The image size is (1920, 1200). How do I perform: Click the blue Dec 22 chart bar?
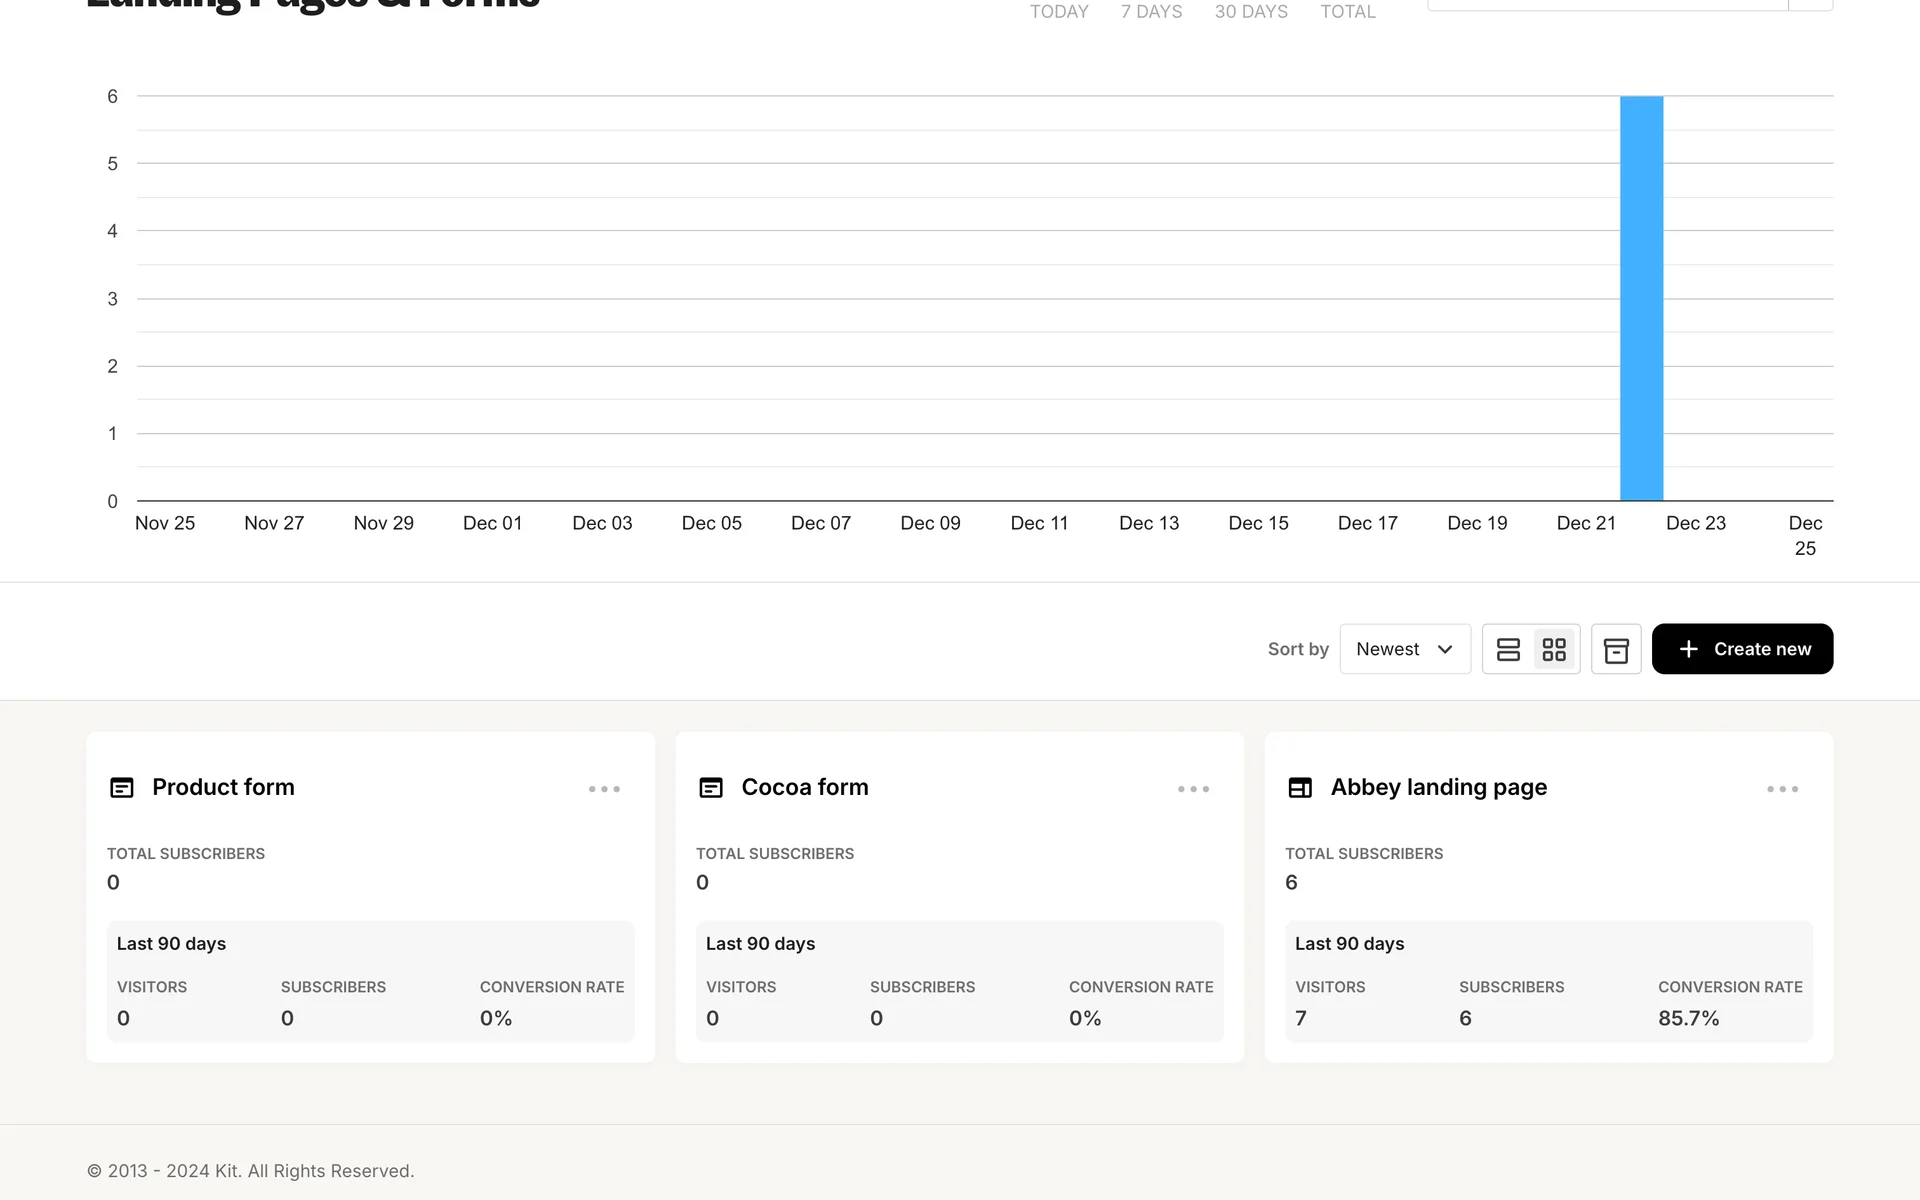pos(1641,300)
